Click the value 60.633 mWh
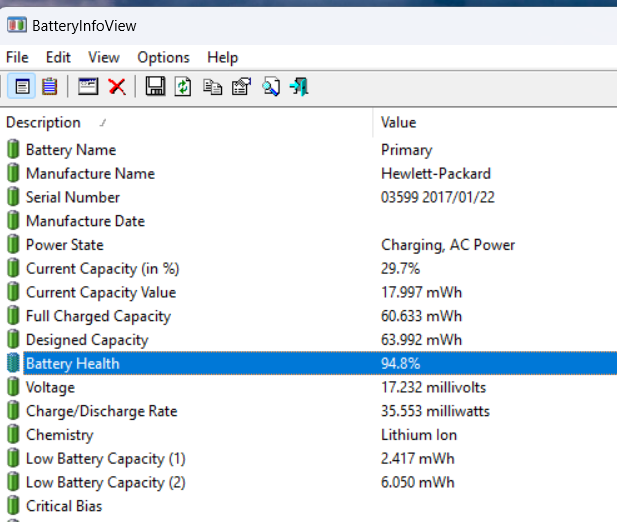This screenshot has width=617, height=522. [421, 316]
